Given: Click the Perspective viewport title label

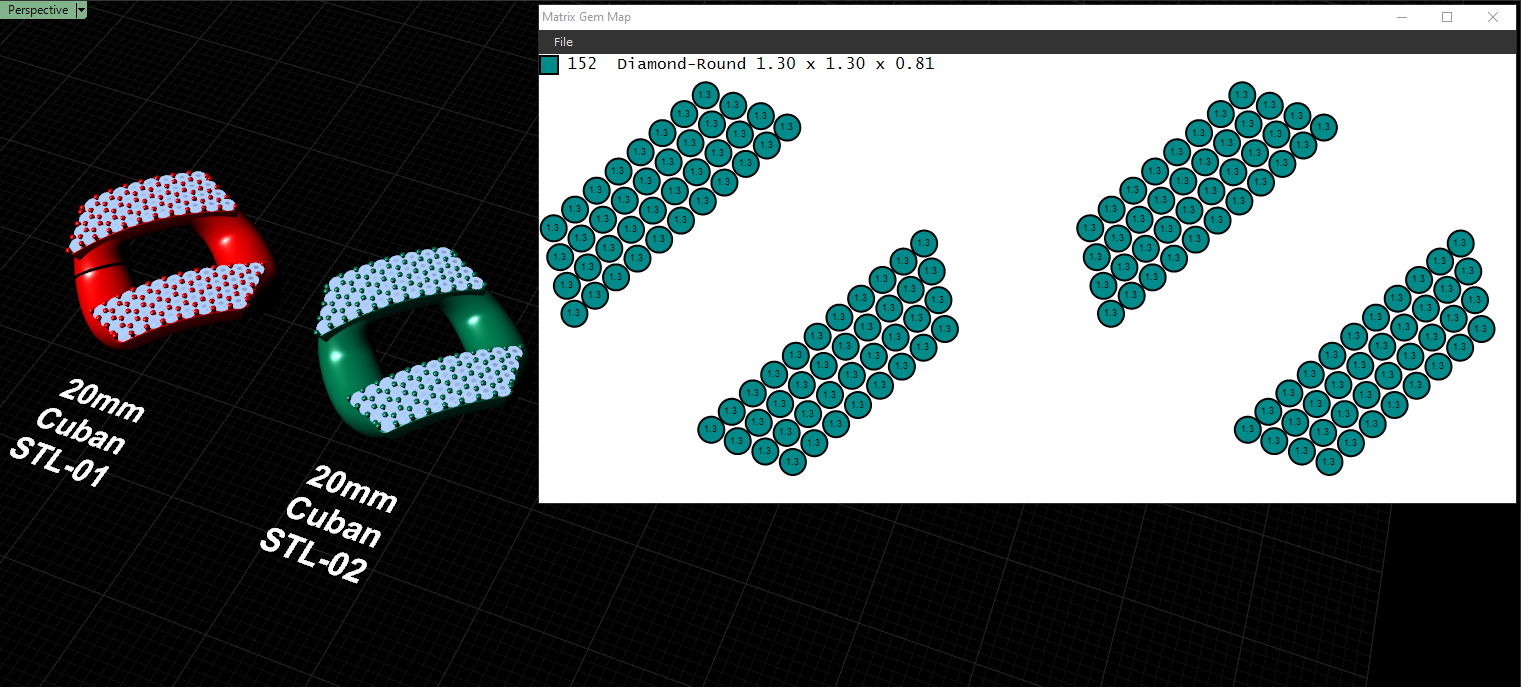Looking at the screenshot, I should (x=38, y=10).
